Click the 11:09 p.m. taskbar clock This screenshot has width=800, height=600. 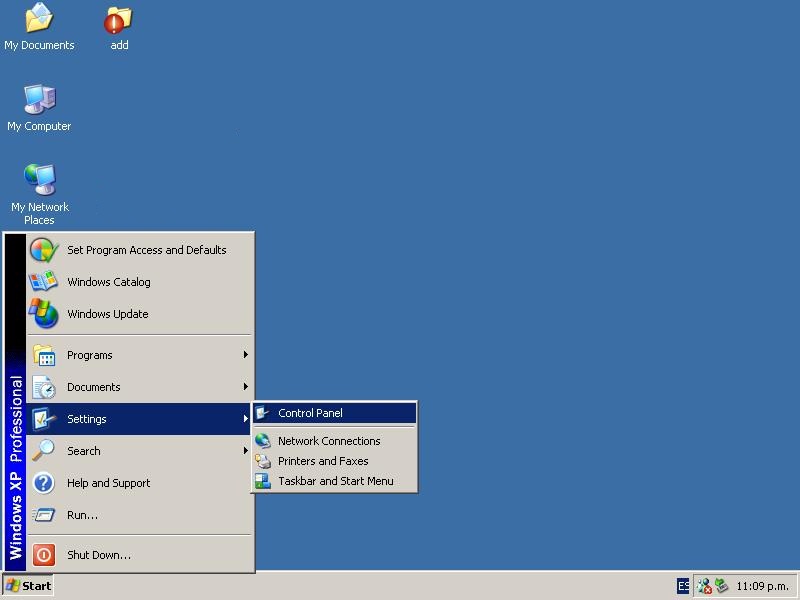coord(762,586)
